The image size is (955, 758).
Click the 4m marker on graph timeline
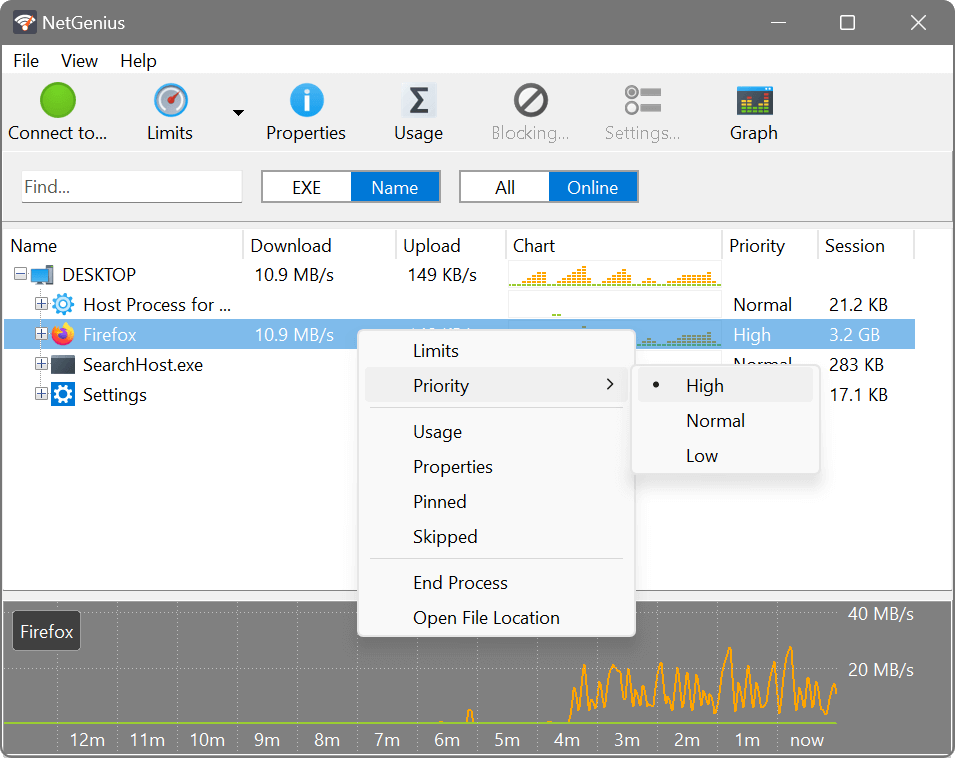click(566, 740)
